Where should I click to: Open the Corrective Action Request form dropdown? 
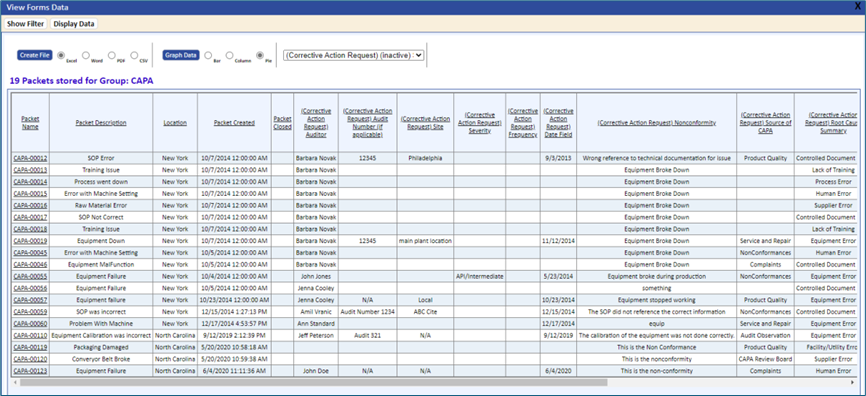[x=353, y=55]
